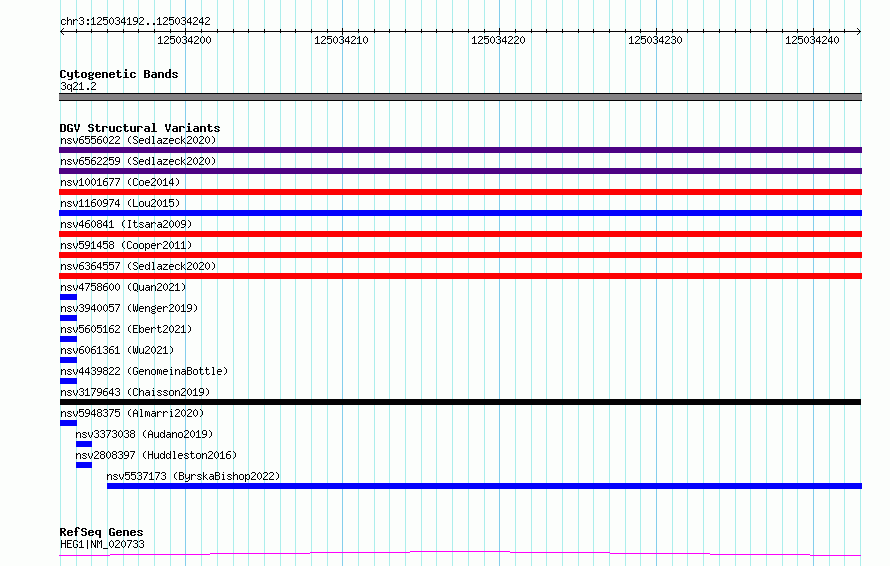The height and width of the screenshot is (566, 890).
Task: Open variant nsv6364557 (Sedlazeck2020) label
Action: (x=138, y=266)
